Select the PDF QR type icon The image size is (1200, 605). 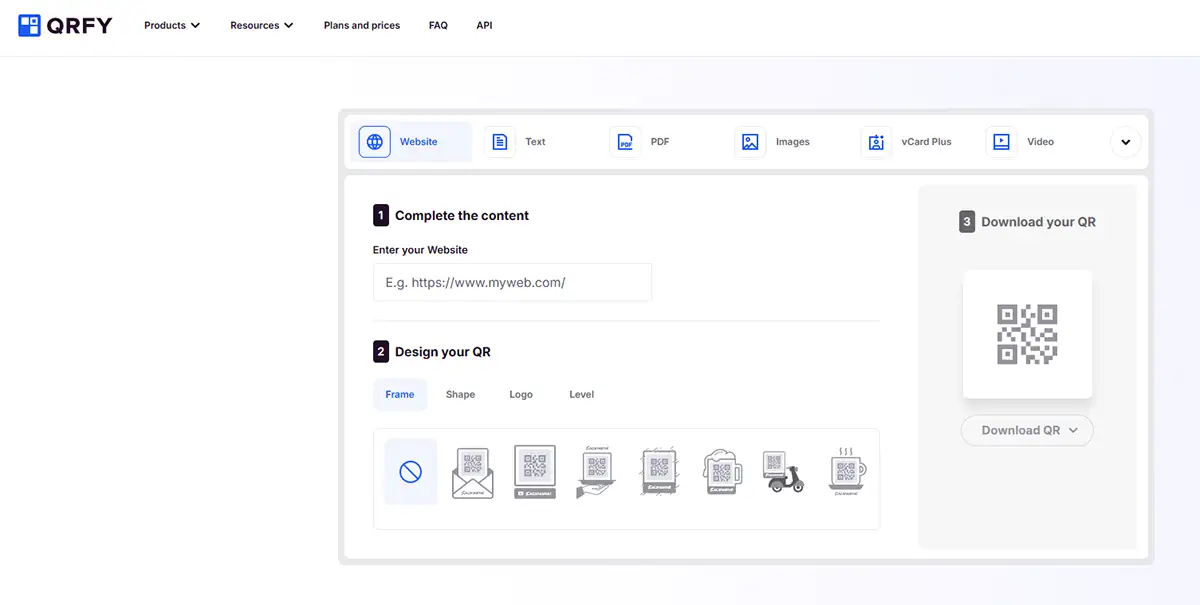tap(625, 142)
